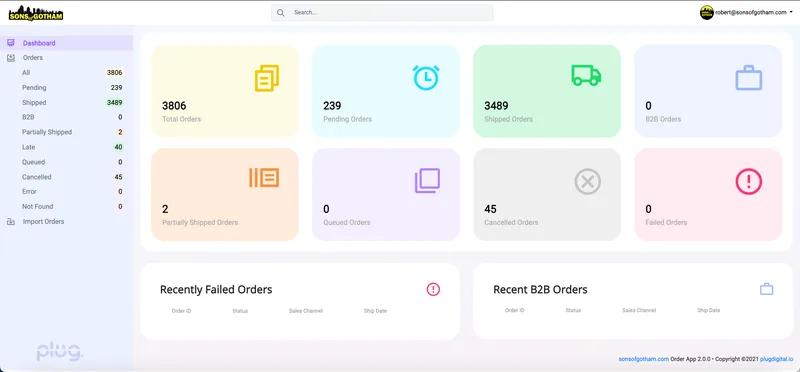800x372 pixels.
Task: Click the 45 count beside Cancelled
Action: [118, 177]
